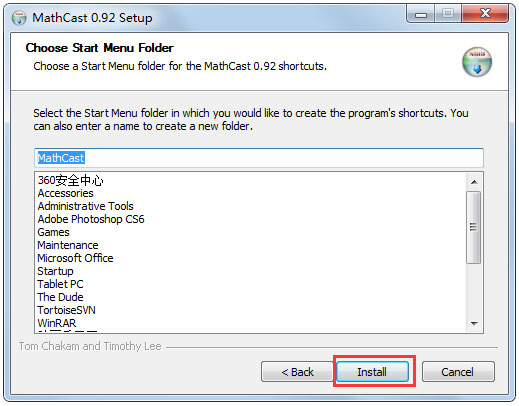Image resolution: width=519 pixels, height=406 pixels.
Task: Click the MathCast folder name input field
Action: coord(259,158)
